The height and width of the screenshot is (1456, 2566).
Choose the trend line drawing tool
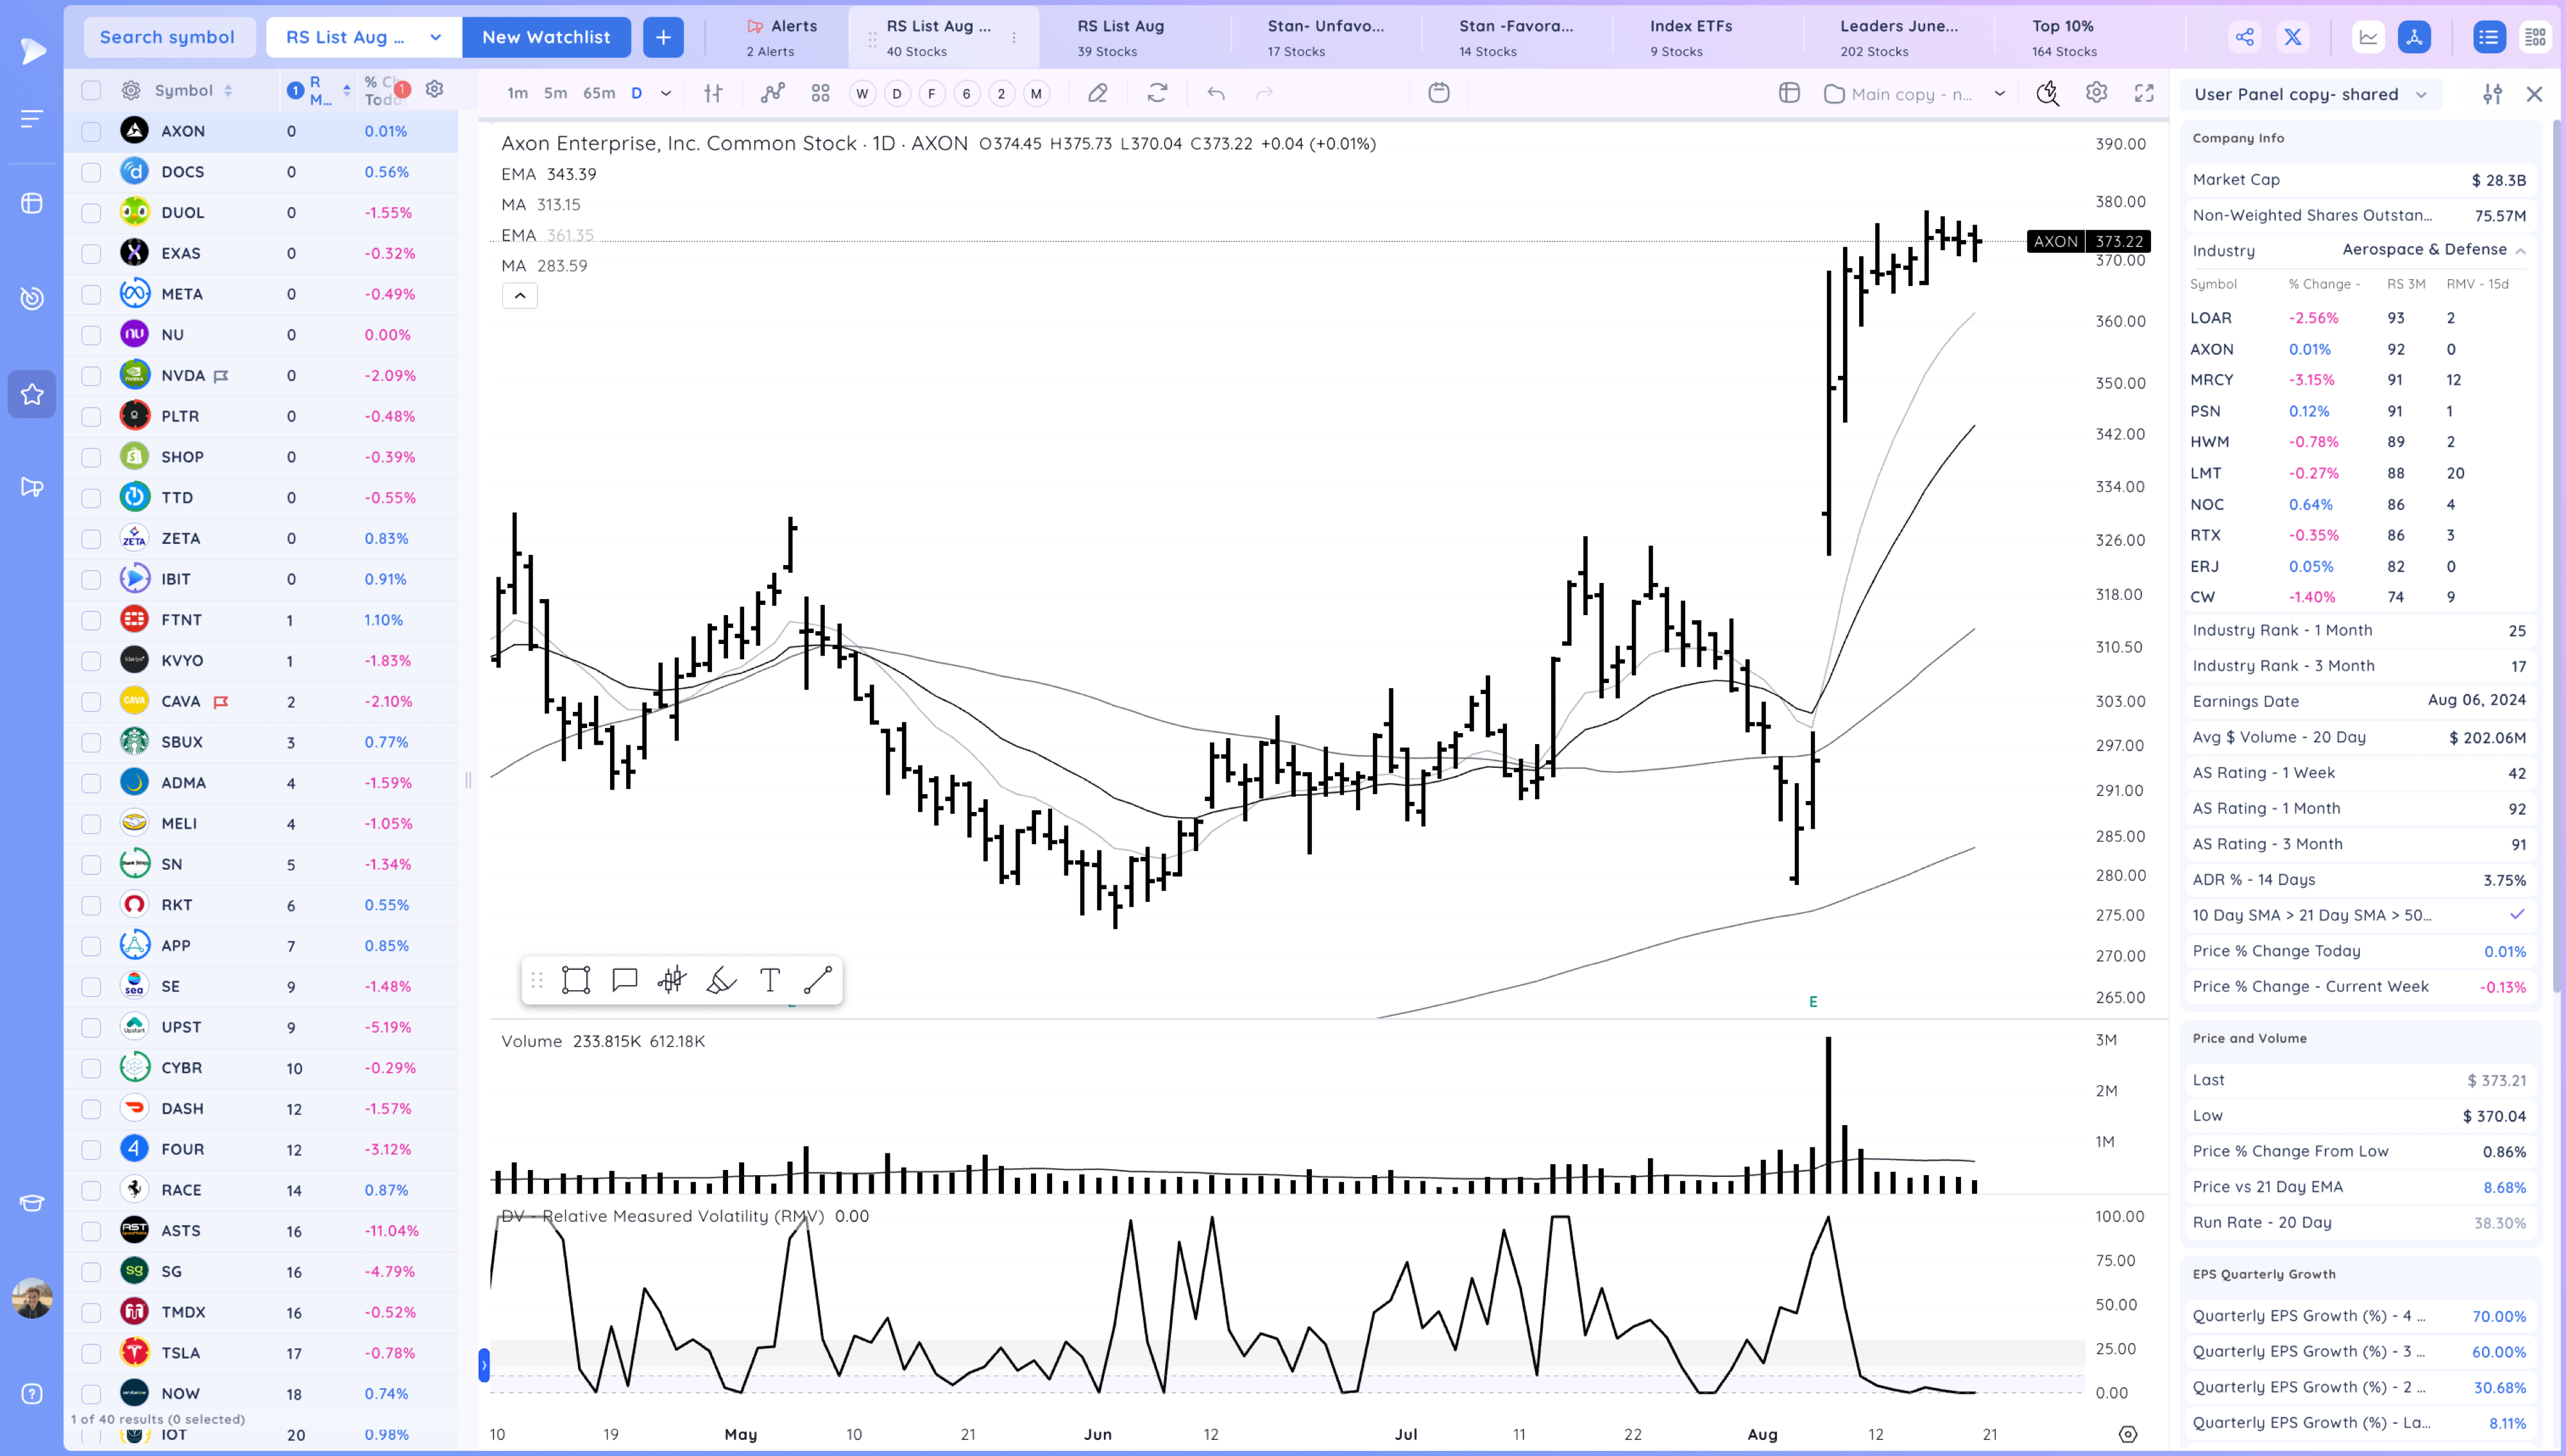click(818, 980)
